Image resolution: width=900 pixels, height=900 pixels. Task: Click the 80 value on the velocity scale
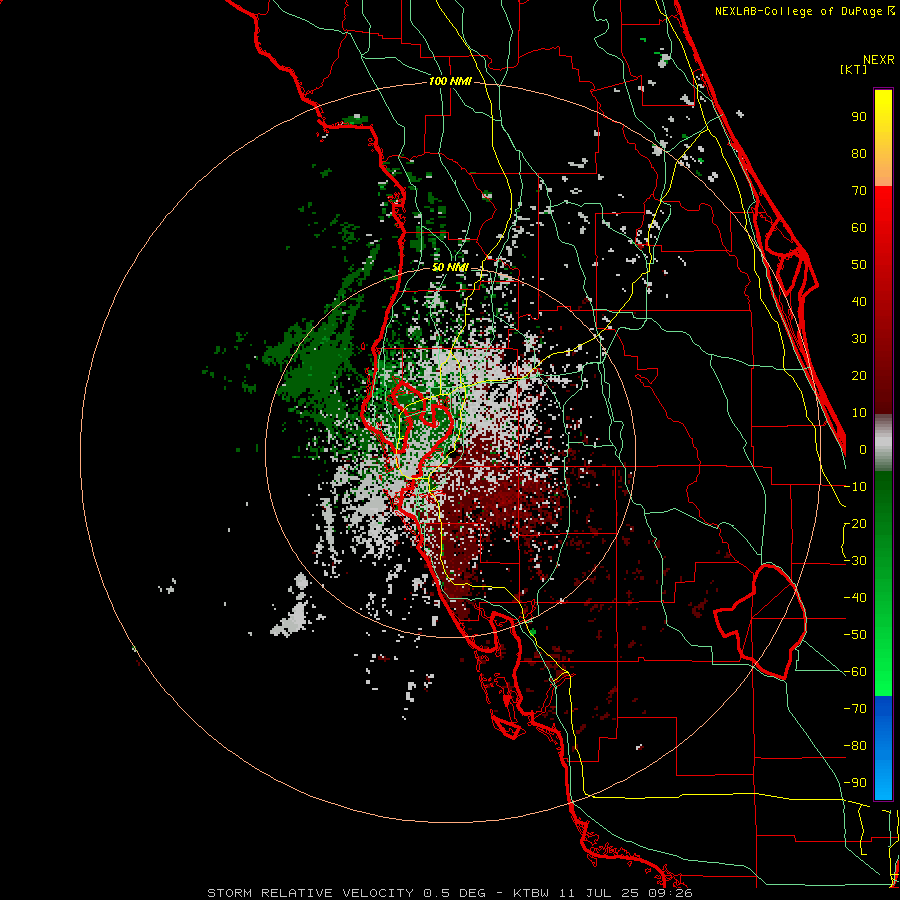pos(859,154)
